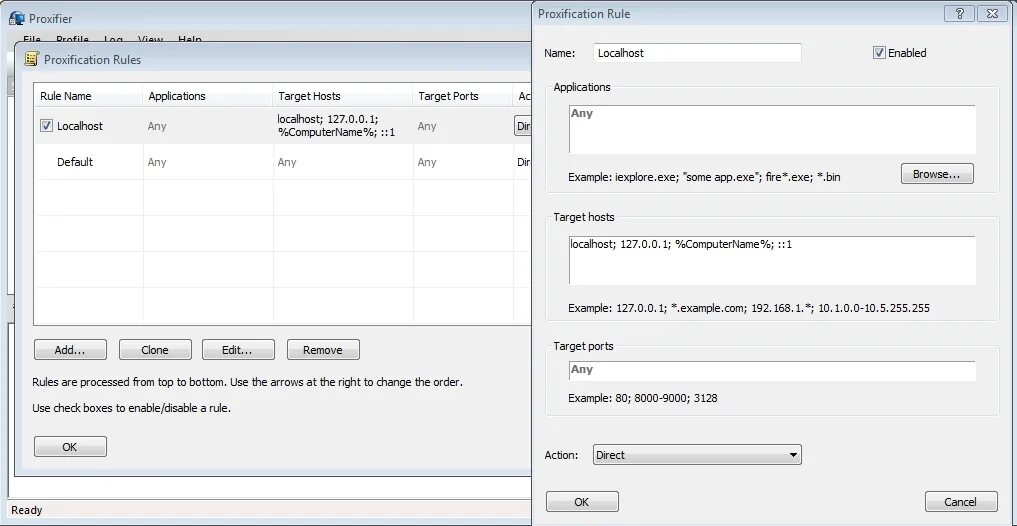Click the Applications text box showing Any
1017x526 pixels.
[772, 129]
